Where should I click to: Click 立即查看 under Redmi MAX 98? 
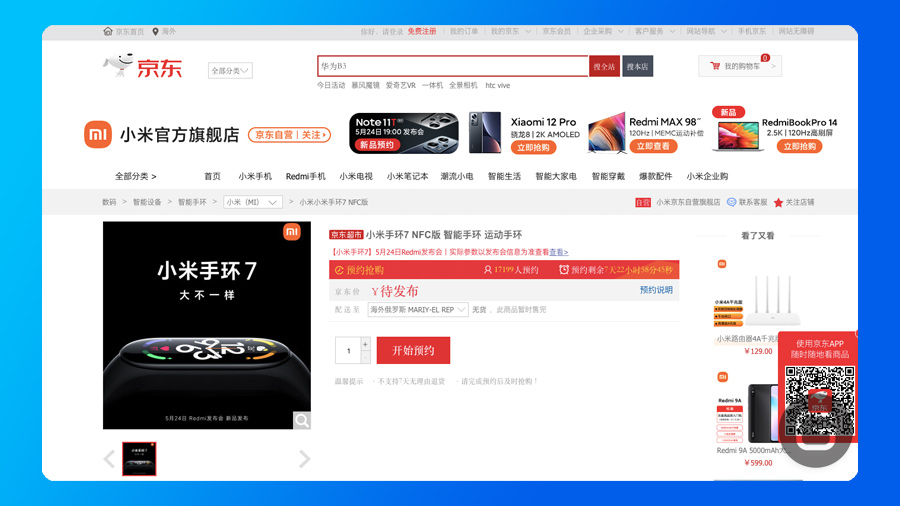tap(653, 146)
